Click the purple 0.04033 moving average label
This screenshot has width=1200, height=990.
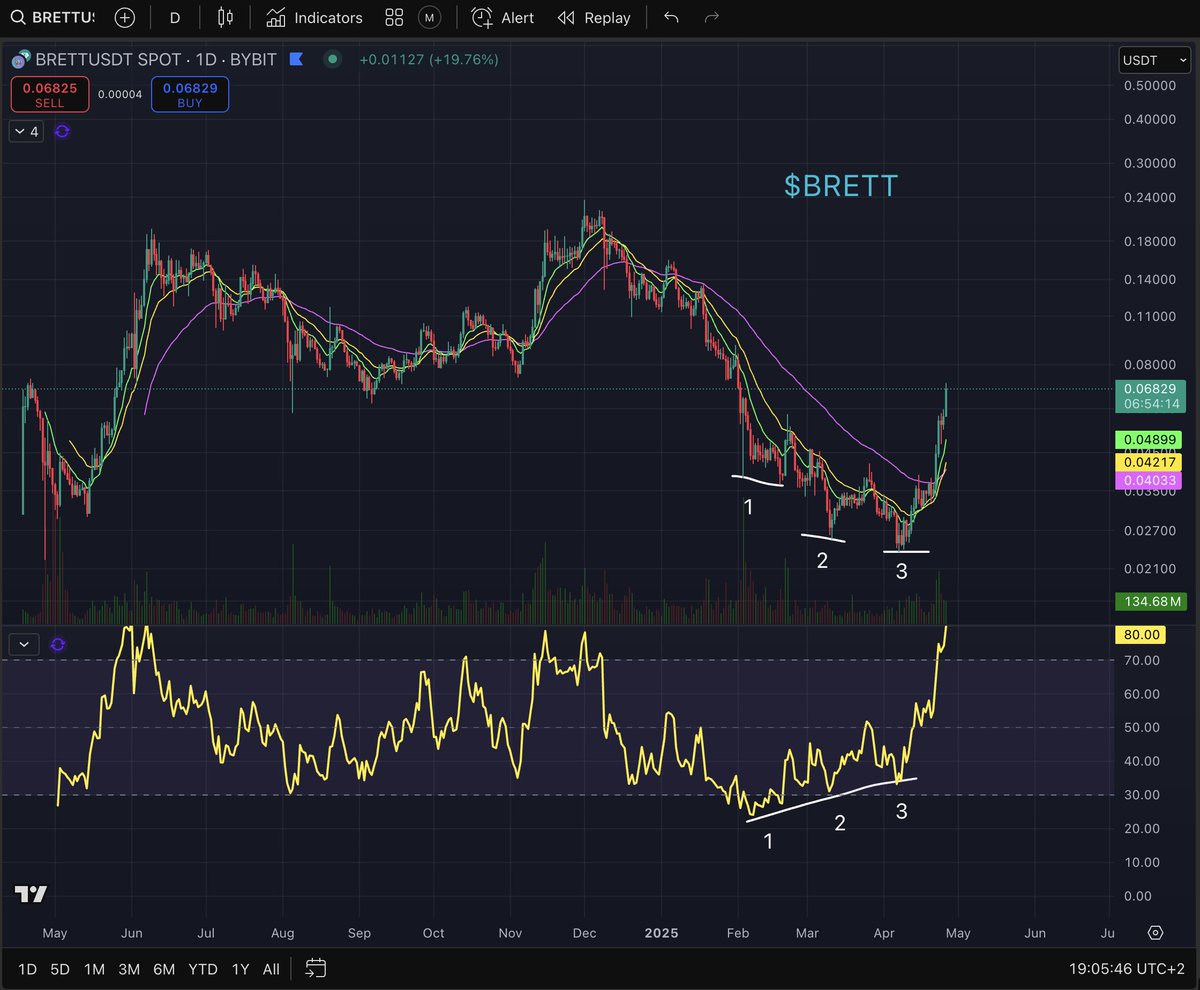click(x=1148, y=481)
